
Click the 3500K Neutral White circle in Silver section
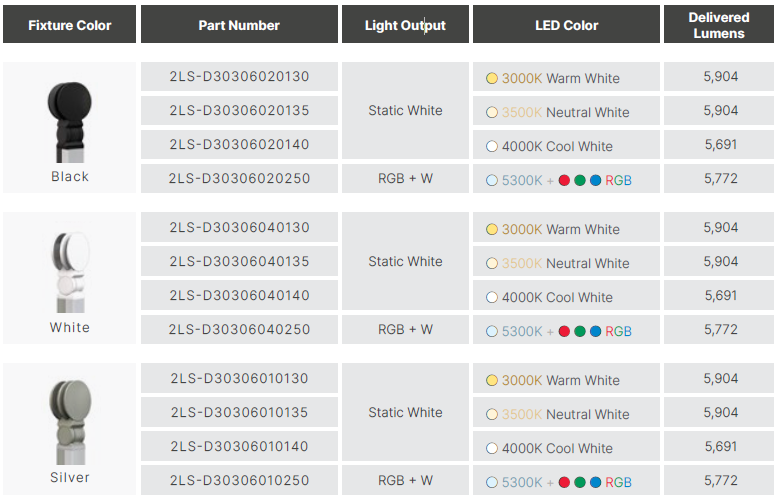pos(492,414)
